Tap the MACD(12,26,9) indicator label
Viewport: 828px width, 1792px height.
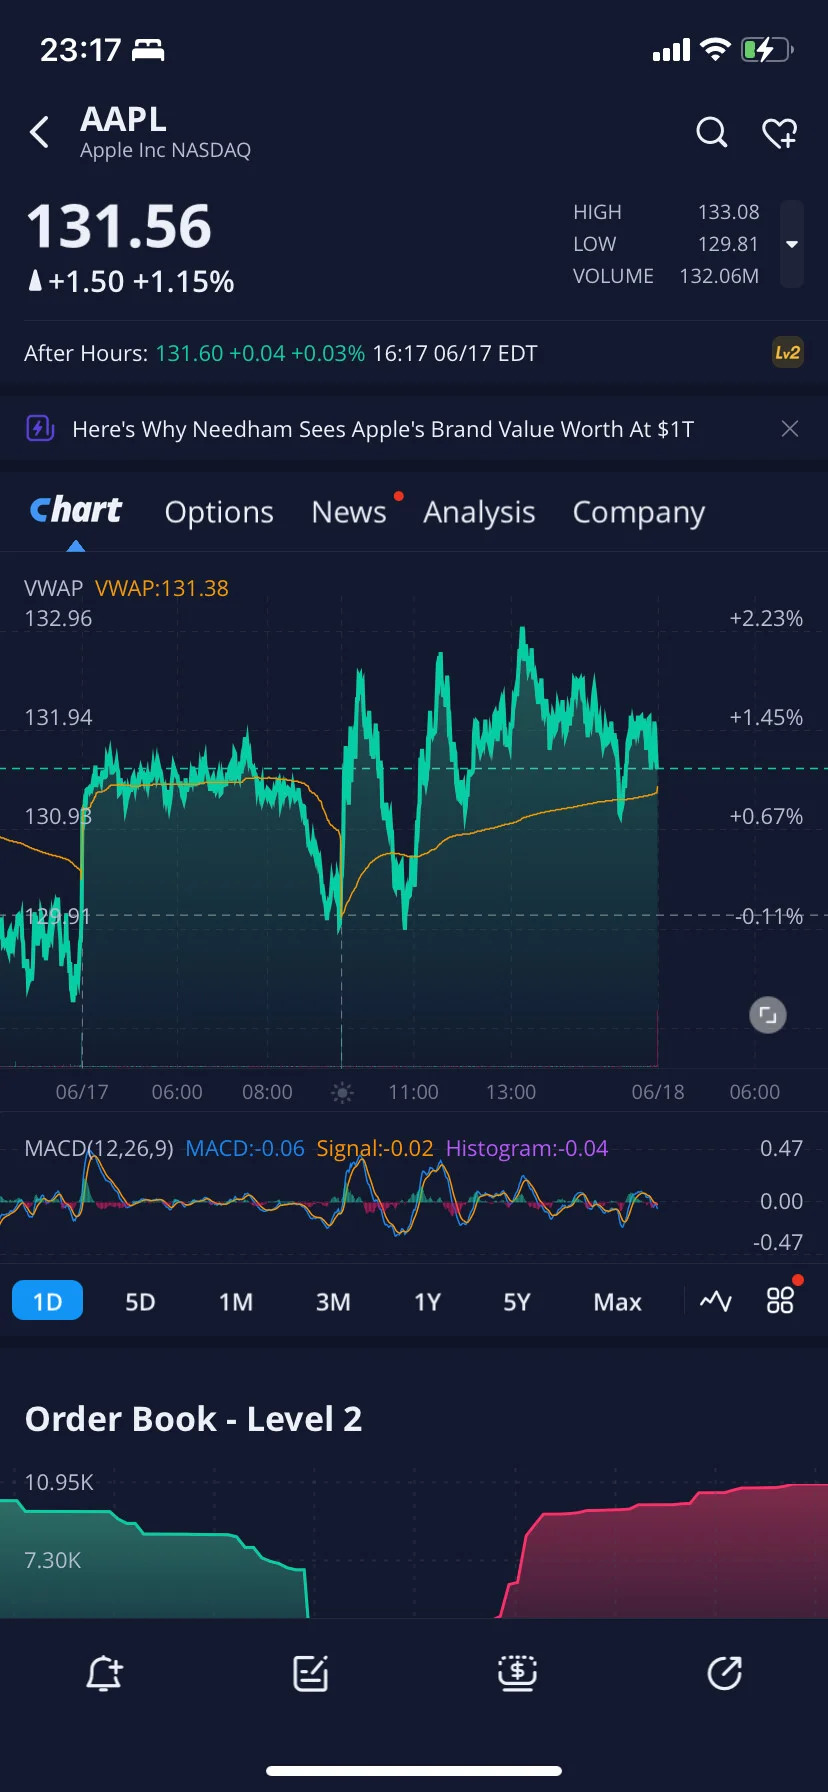click(x=99, y=1148)
